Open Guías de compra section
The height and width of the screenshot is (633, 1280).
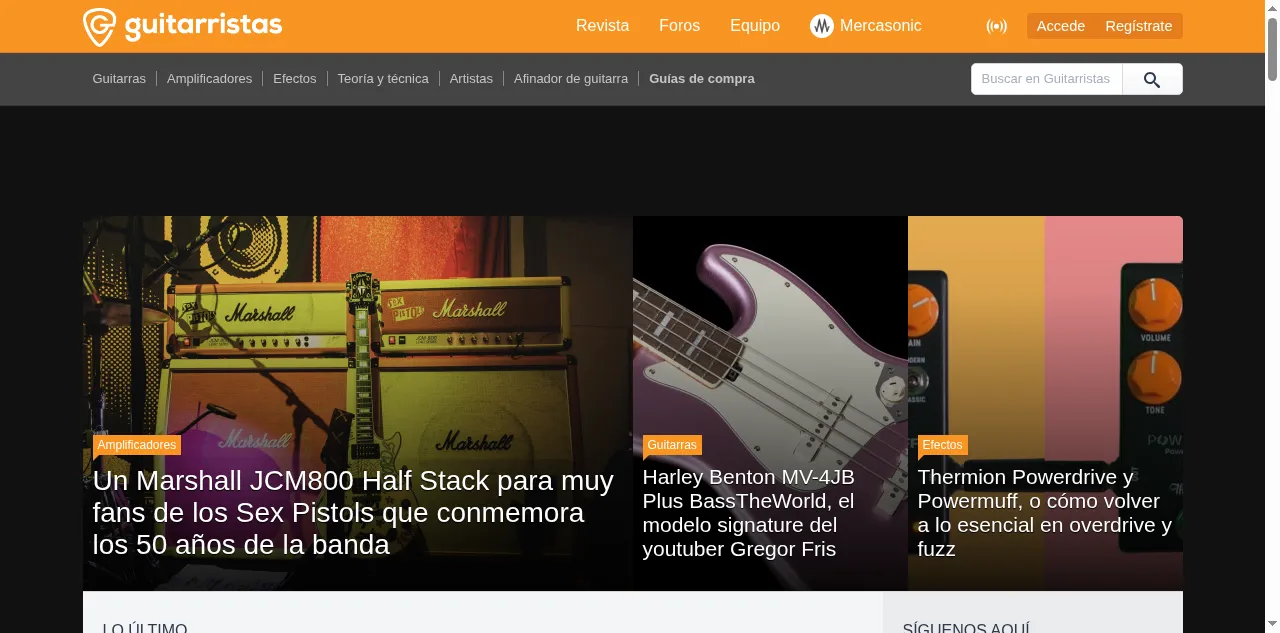702,78
